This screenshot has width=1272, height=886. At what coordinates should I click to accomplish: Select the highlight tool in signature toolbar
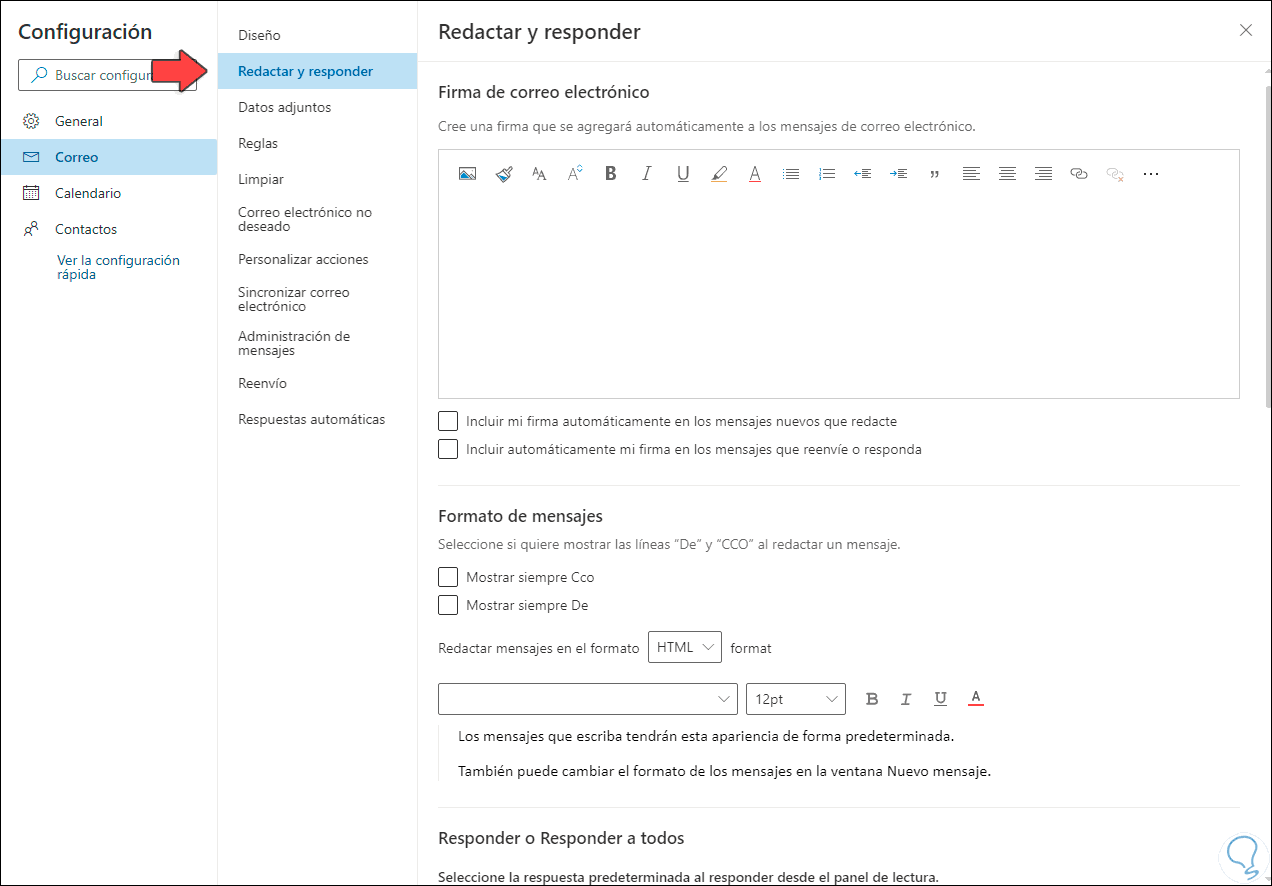pos(719,174)
